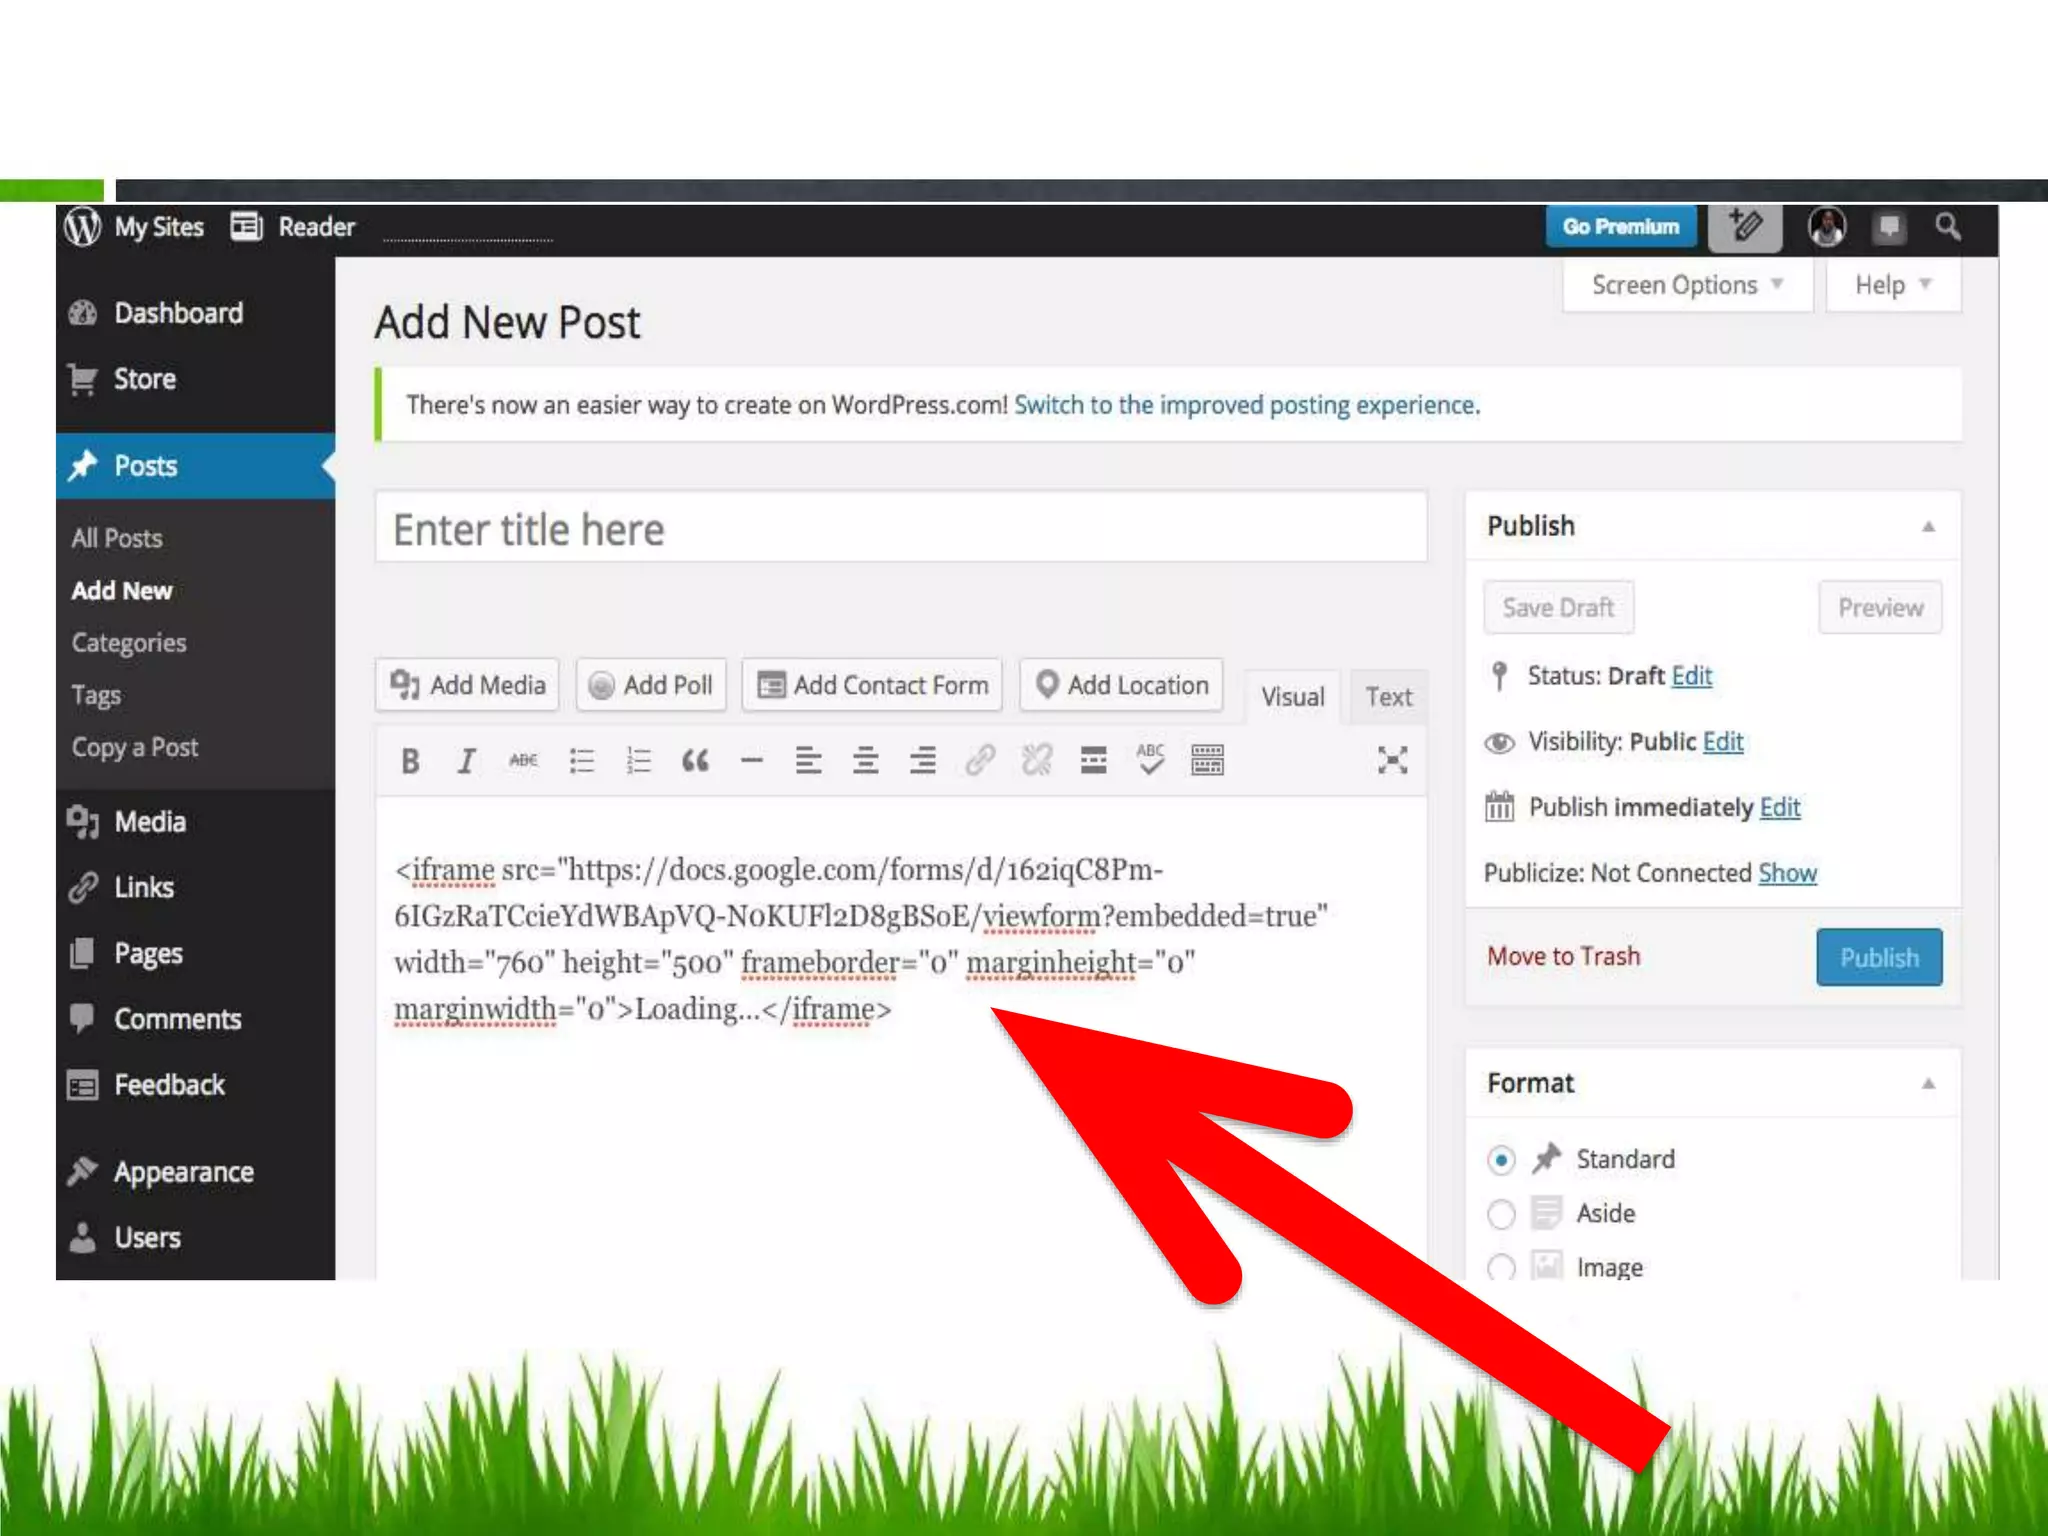The height and width of the screenshot is (1536, 2048).
Task: Click the Bold formatting icon
Action: coord(410,761)
